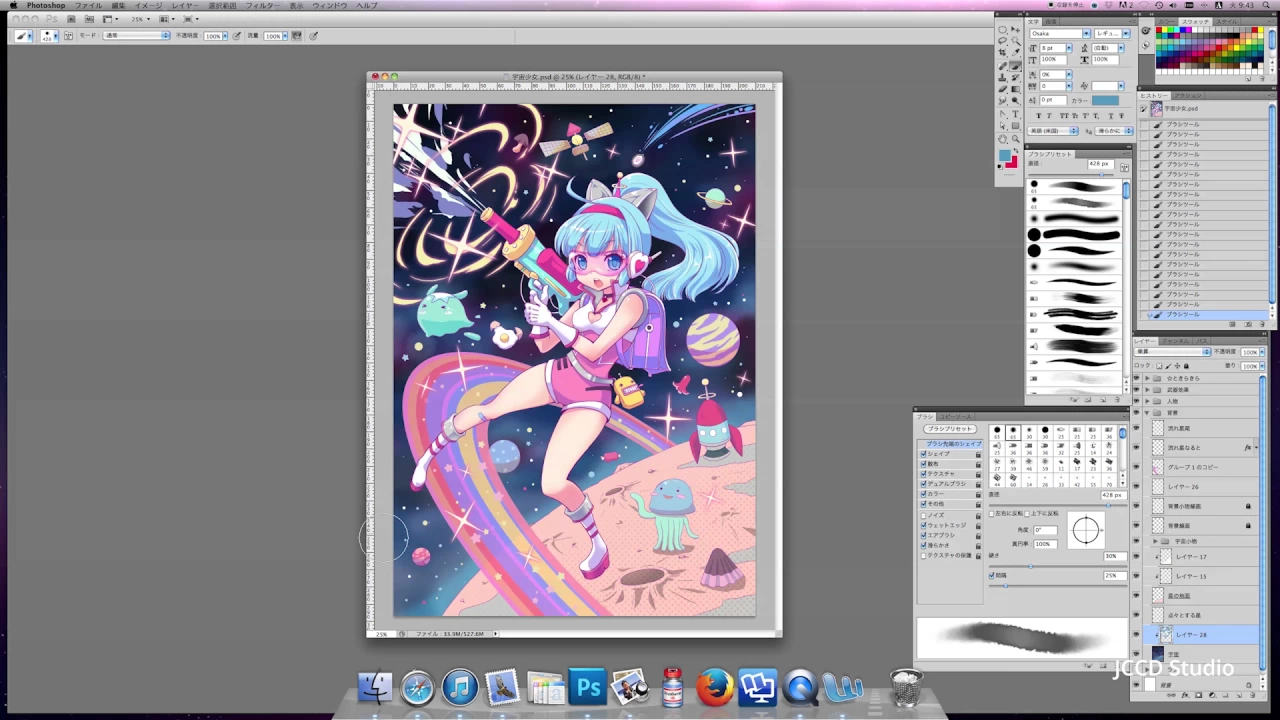Image resolution: width=1280 pixels, height=720 pixels.
Task: Select the Gradient tool
Action: pyautogui.click(x=1016, y=89)
